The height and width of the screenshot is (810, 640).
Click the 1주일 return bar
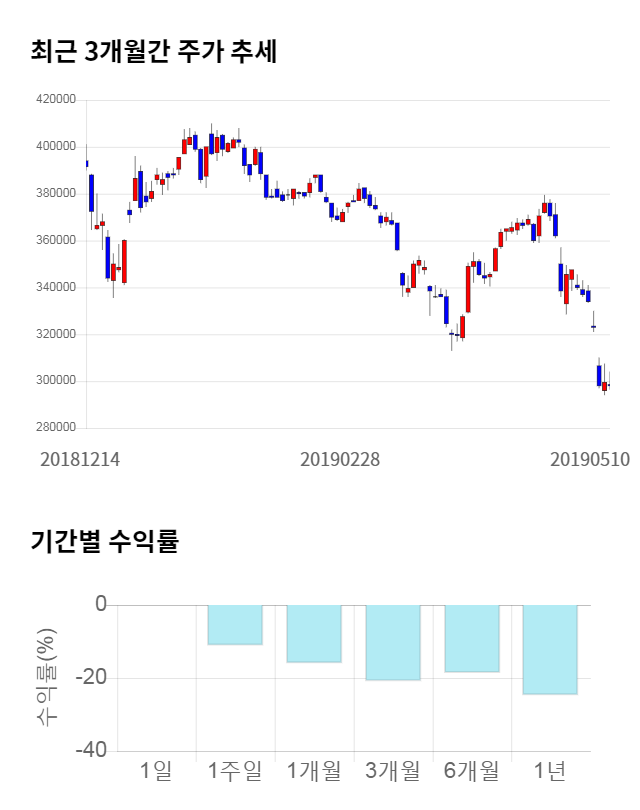click(x=235, y=625)
